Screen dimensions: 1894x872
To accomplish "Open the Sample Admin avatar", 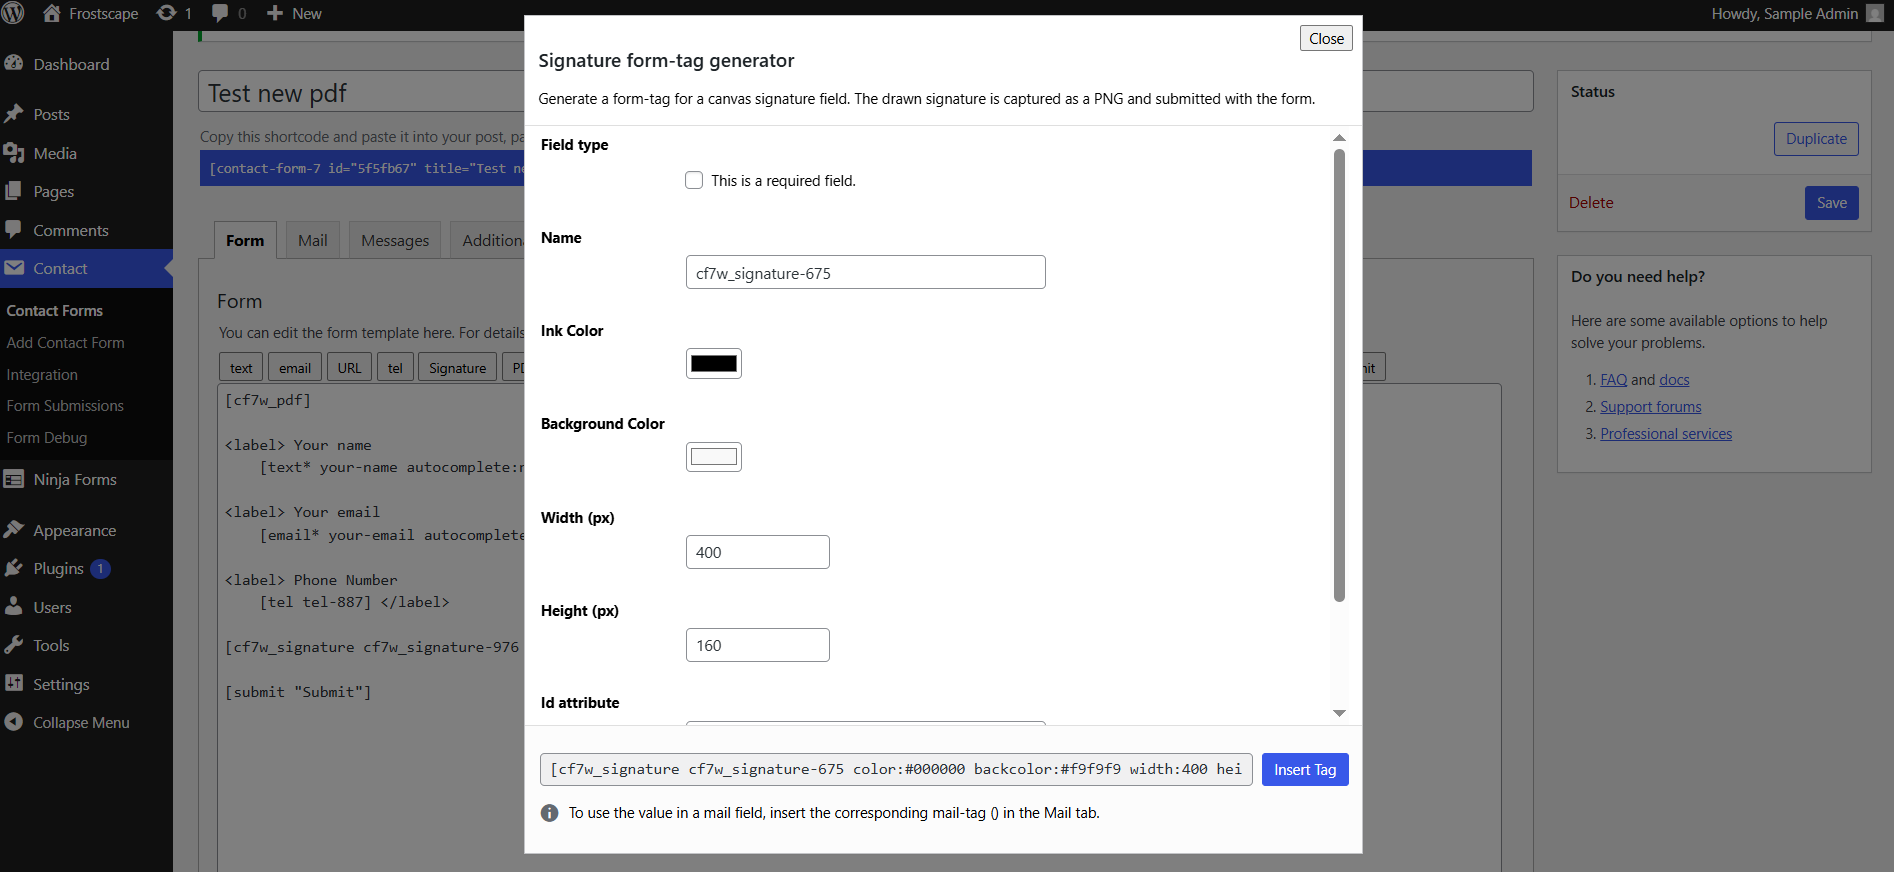I will point(1875,13).
